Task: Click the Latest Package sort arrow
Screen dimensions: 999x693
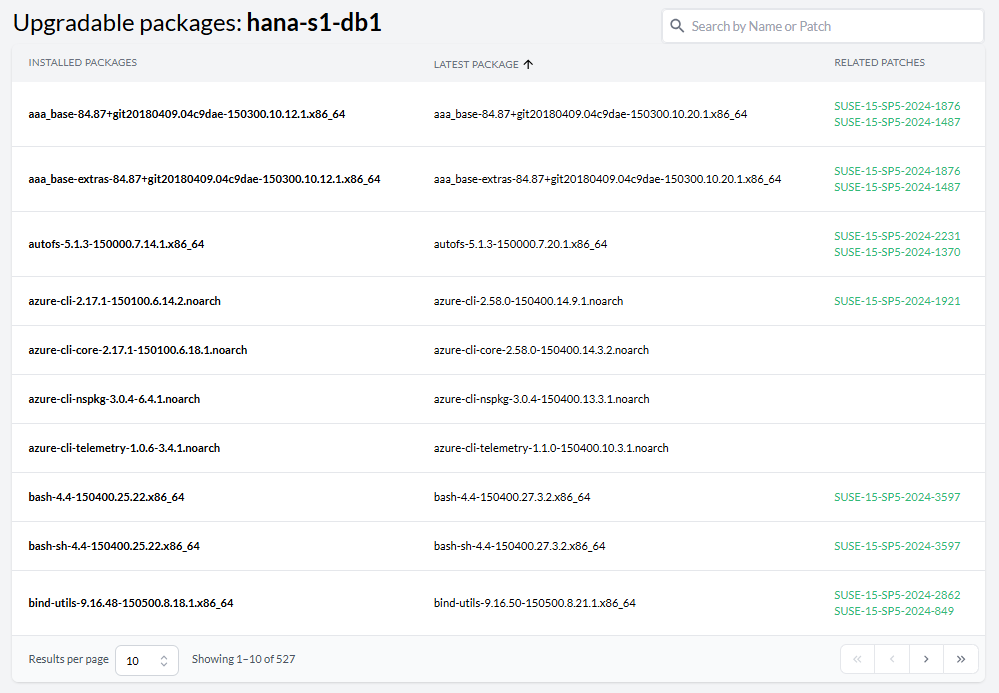Action: click(528, 64)
